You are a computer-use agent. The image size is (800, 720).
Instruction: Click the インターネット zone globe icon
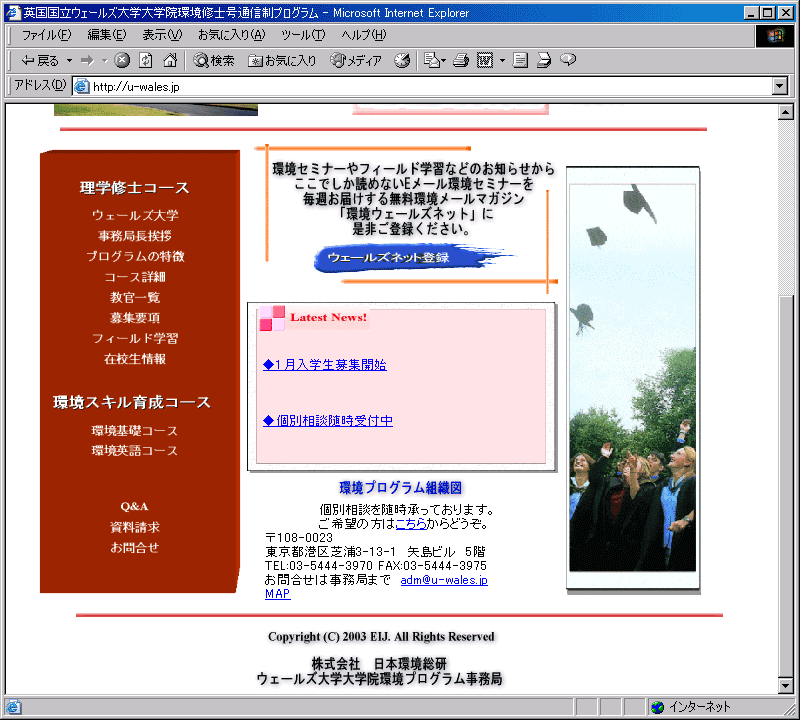pyautogui.click(x=658, y=707)
